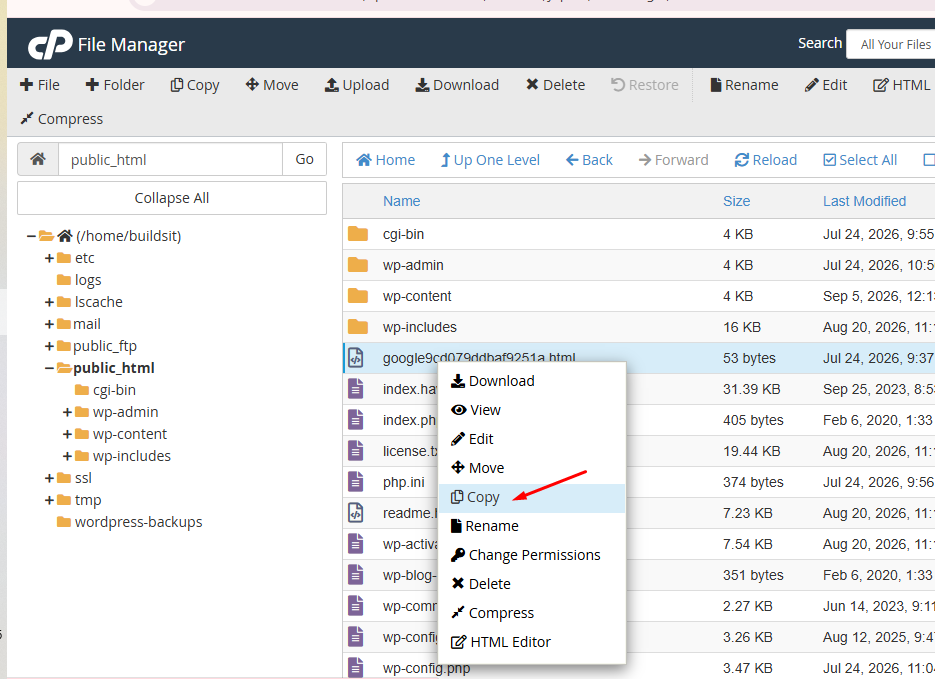Choose Rename from the context menu

pyautogui.click(x=531, y=526)
